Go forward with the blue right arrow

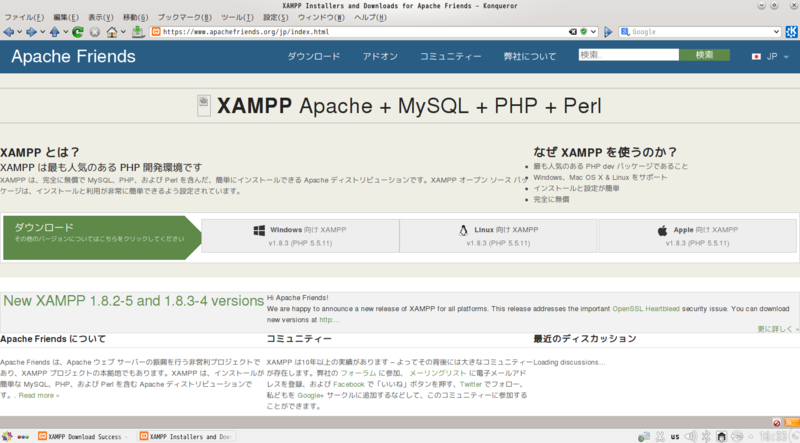pyautogui.click(x=31, y=32)
